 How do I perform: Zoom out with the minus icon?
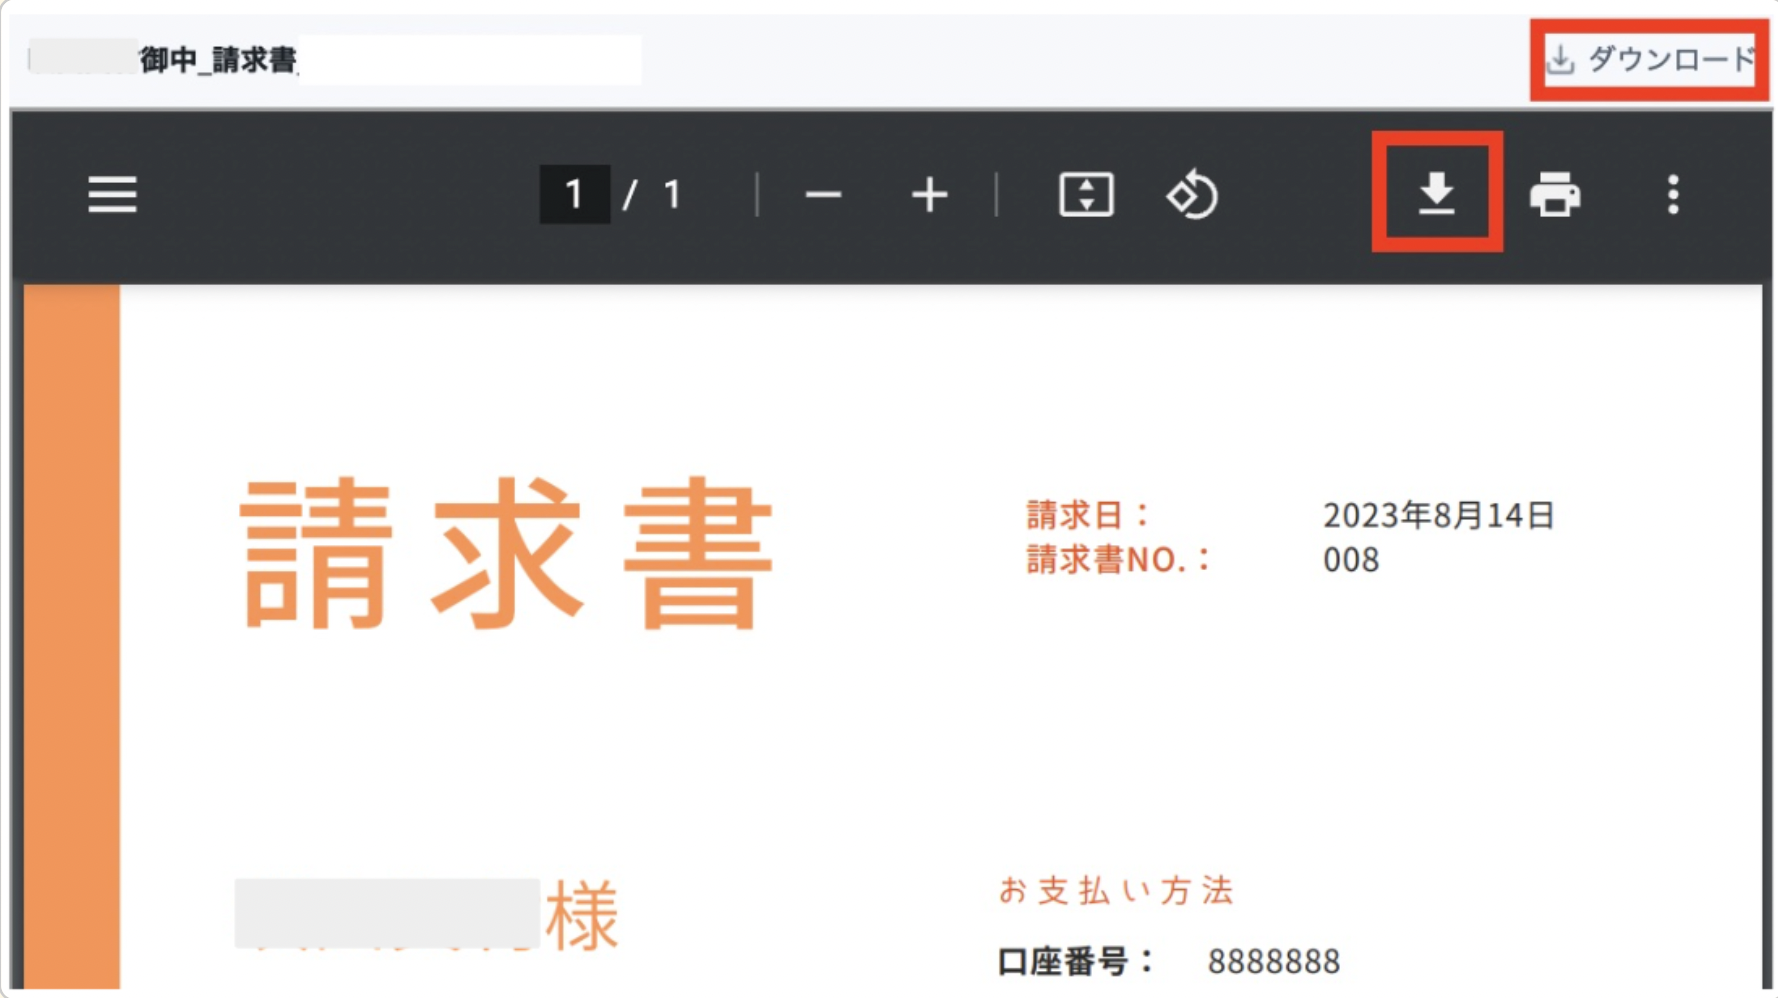coord(823,195)
